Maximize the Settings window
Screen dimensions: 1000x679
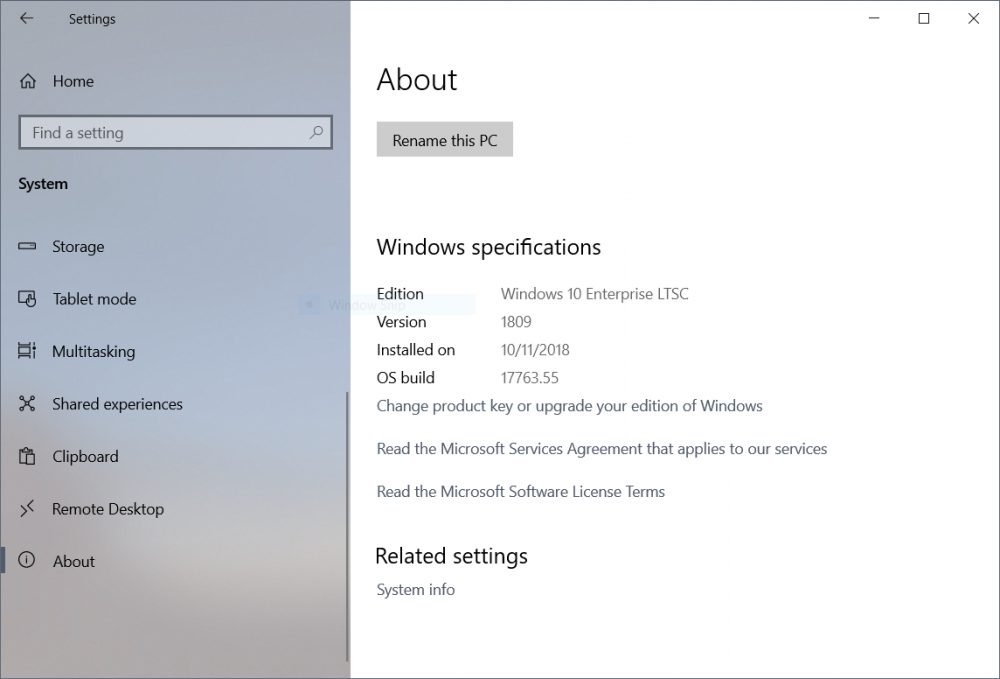click(x=923, y=18)
